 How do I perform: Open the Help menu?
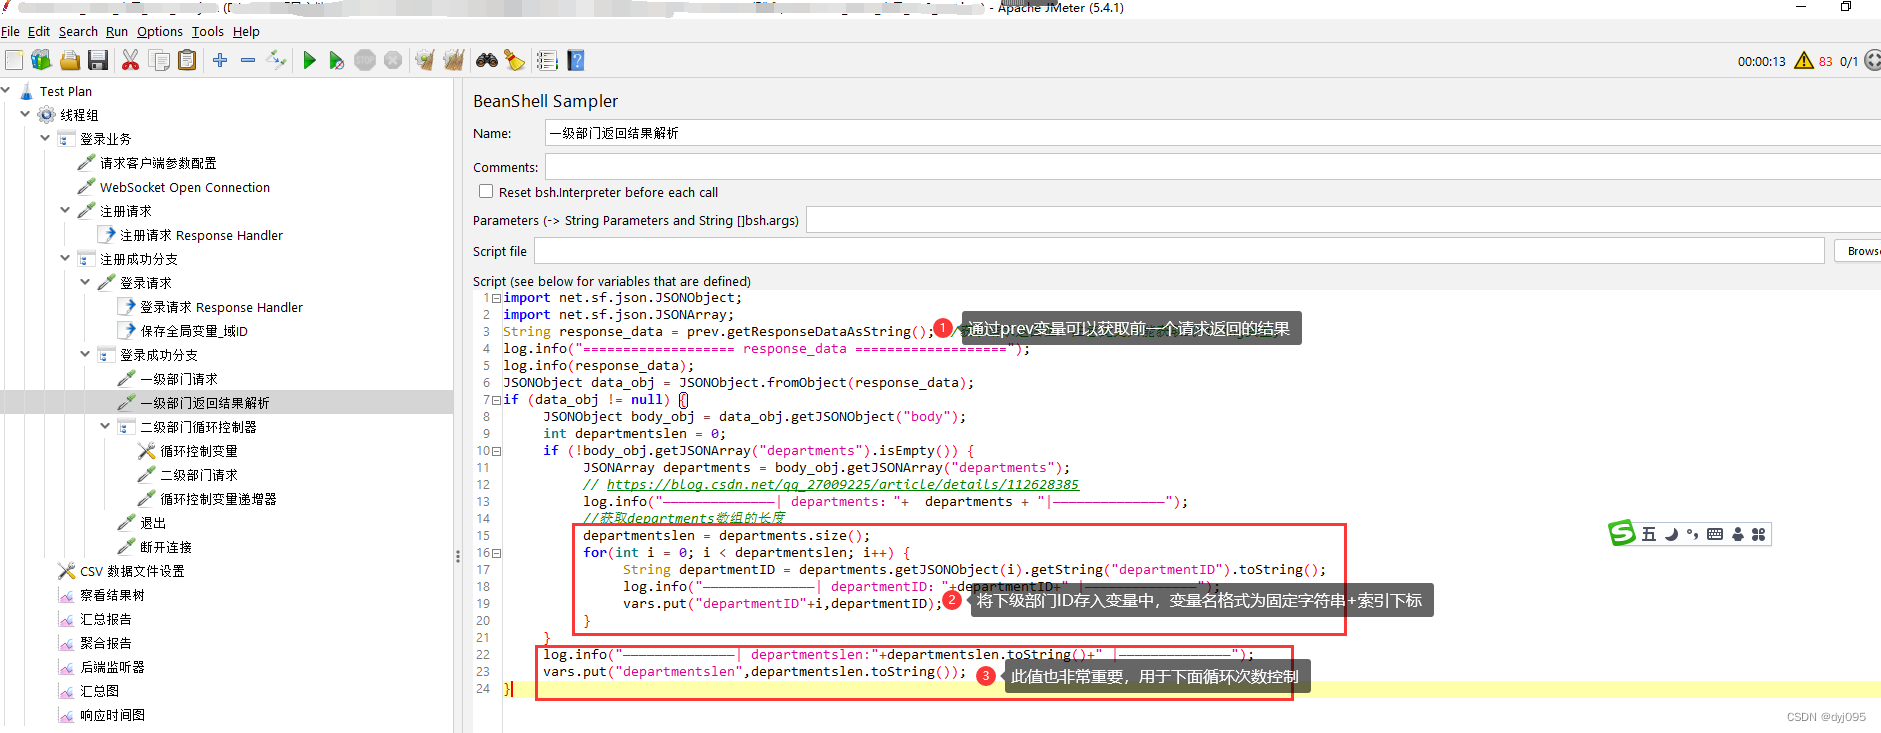point(246,31)
